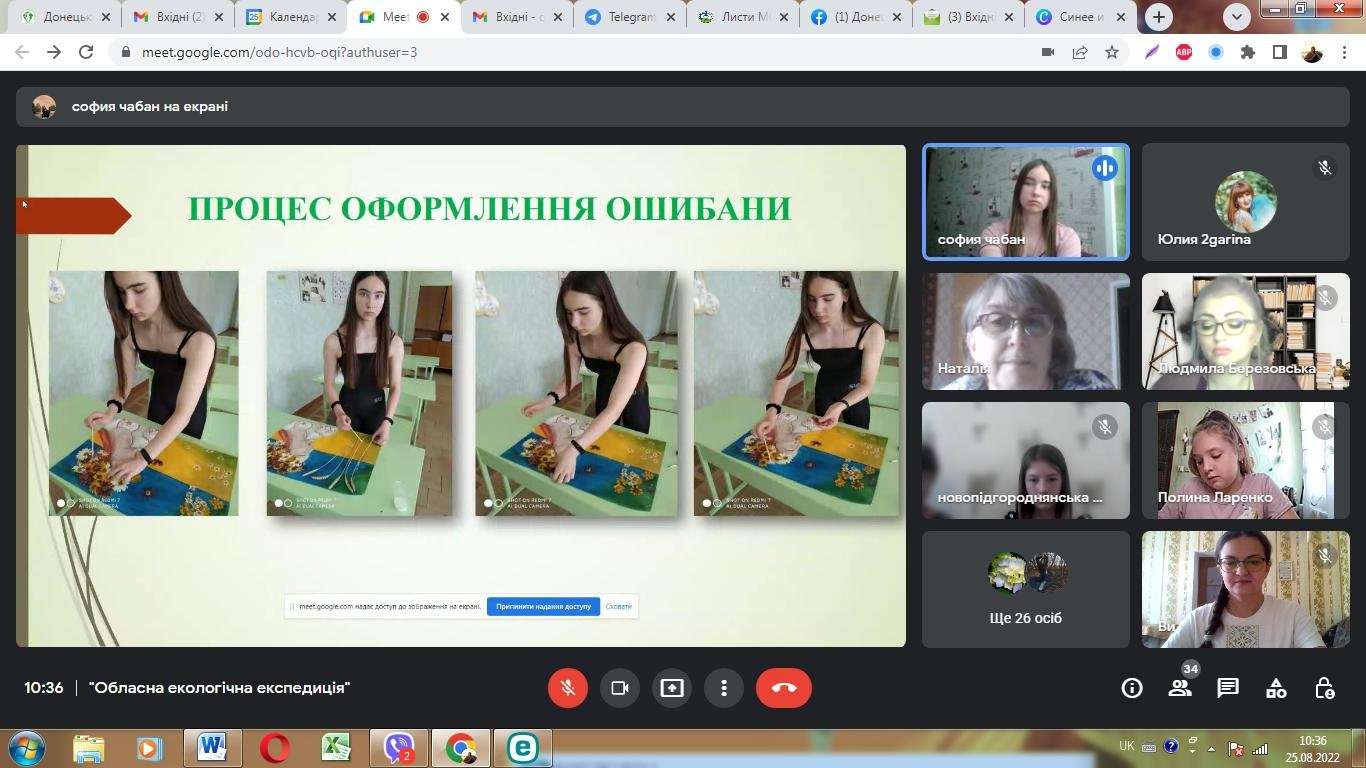
Task: Click the UK language indicator in tray
Action: 1127,746
